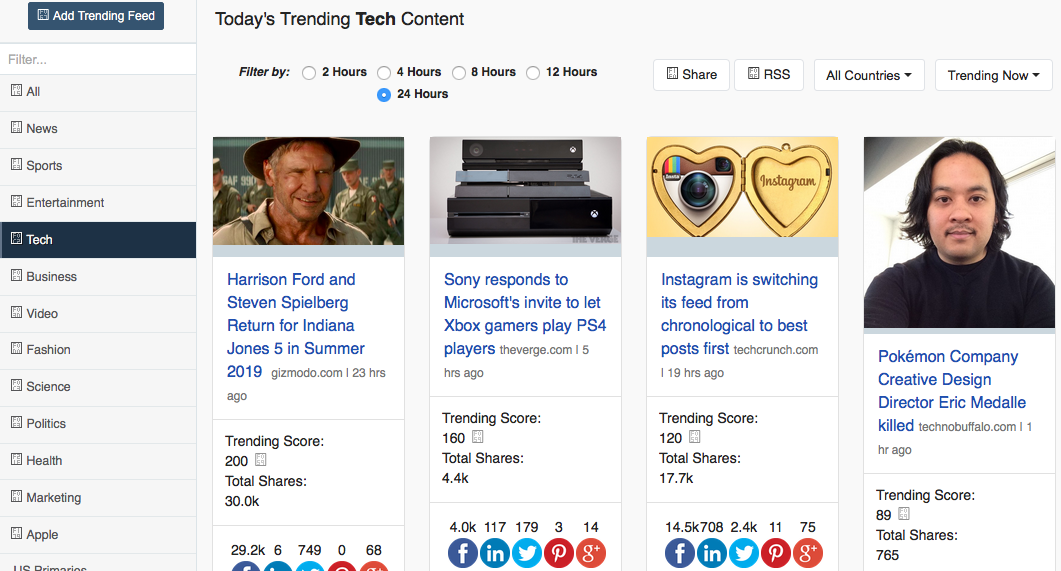Click 'techcrunch.com' source text

tap(775, 350)
